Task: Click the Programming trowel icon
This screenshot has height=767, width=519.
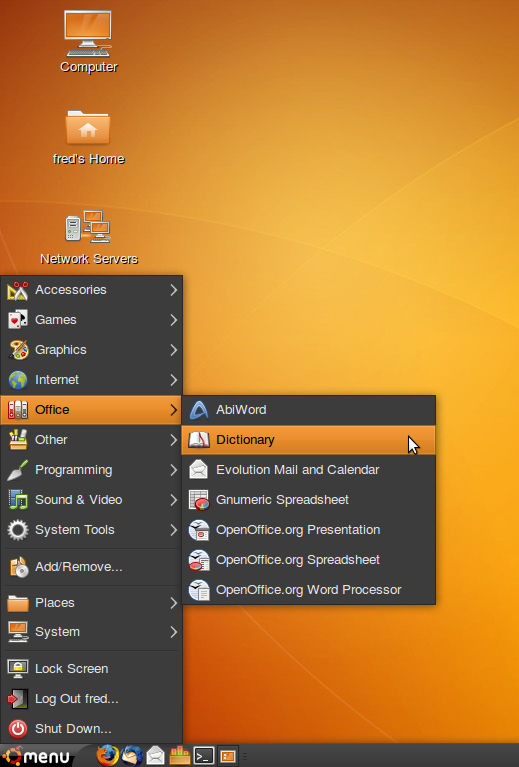Action: point(18,470)
